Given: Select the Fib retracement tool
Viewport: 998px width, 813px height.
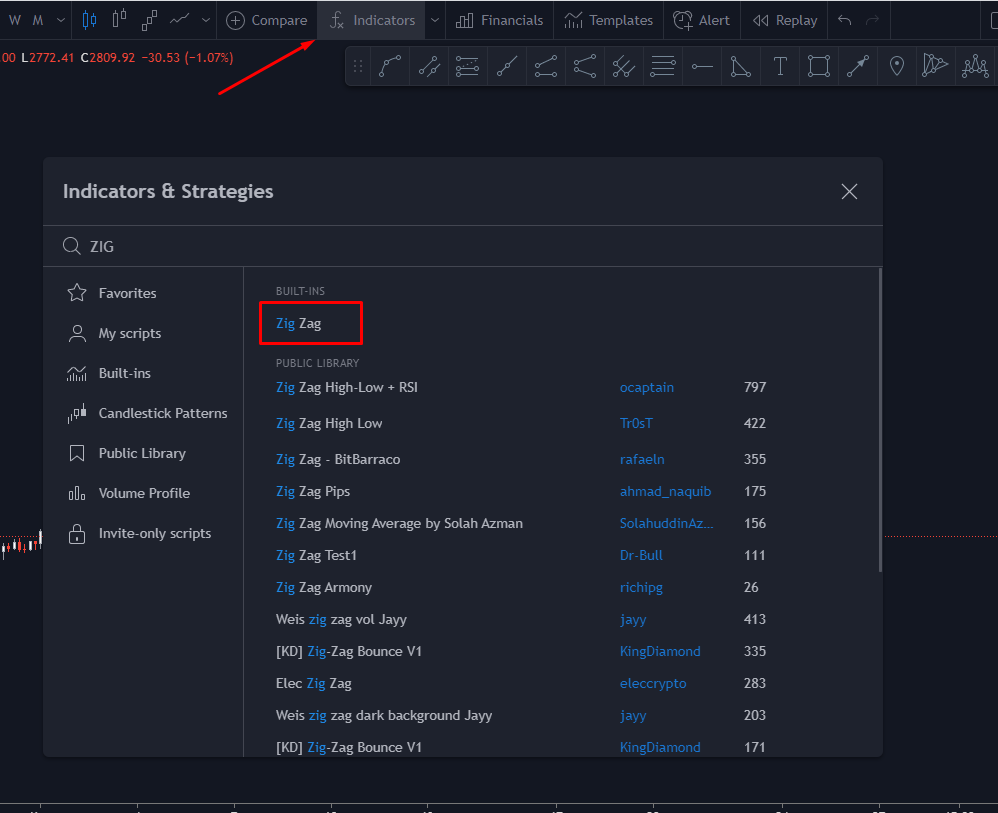Looking at the screenshot, I should point(468,66).
